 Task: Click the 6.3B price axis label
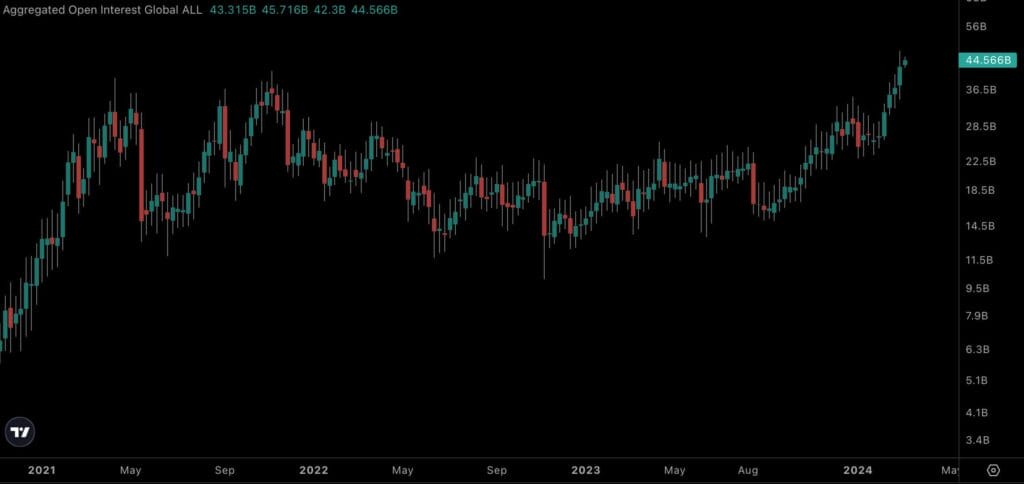977,349
